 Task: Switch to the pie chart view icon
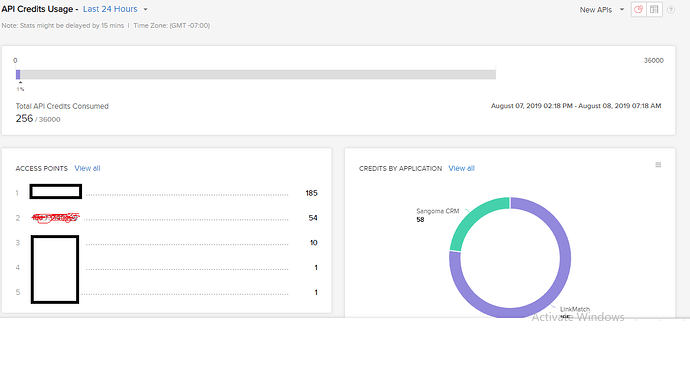[639, 9]
